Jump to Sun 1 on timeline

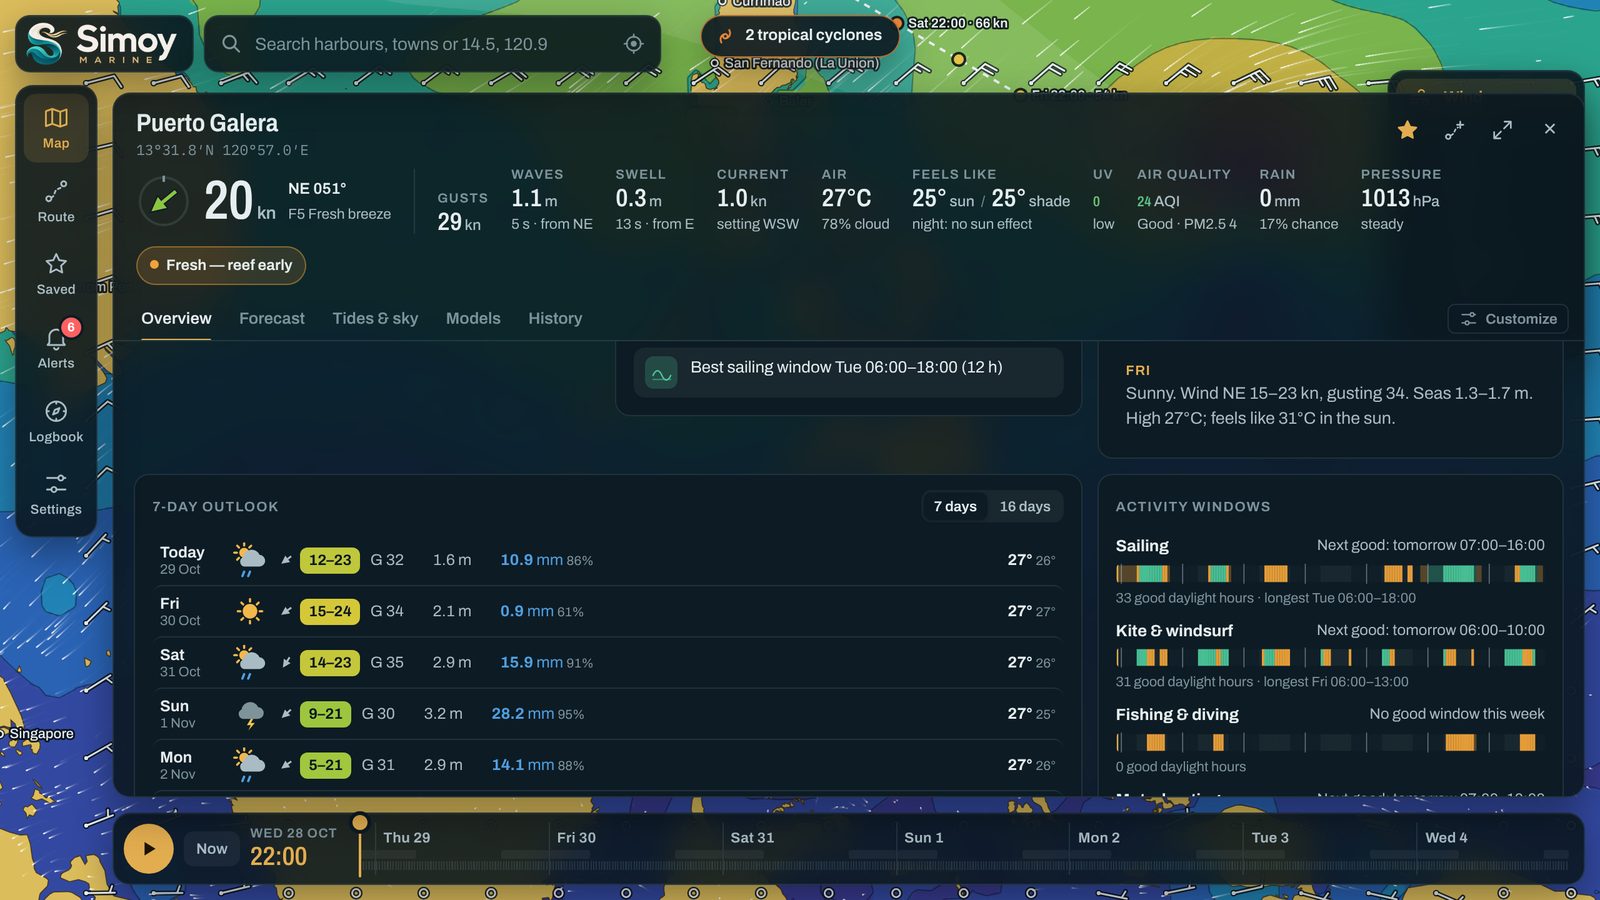click(x=924, y=838)
